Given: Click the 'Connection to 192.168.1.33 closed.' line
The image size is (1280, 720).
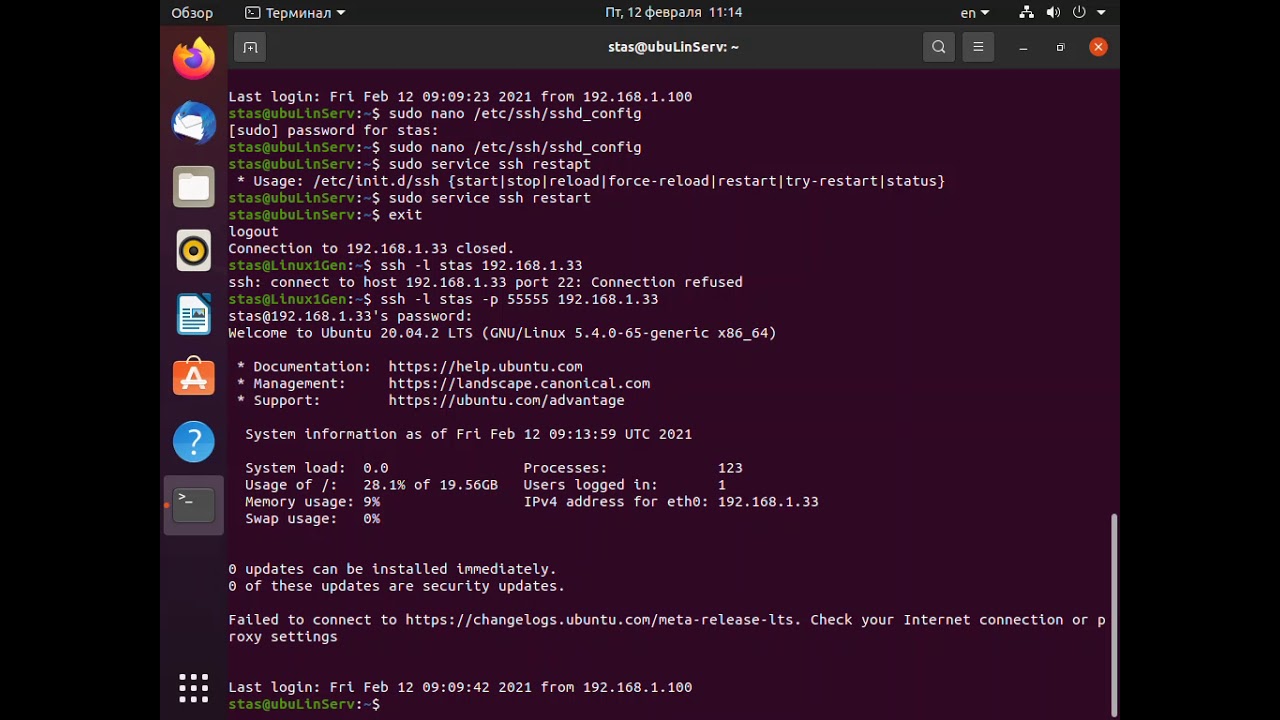Looking at the screenshot, I should click(371, 249).
